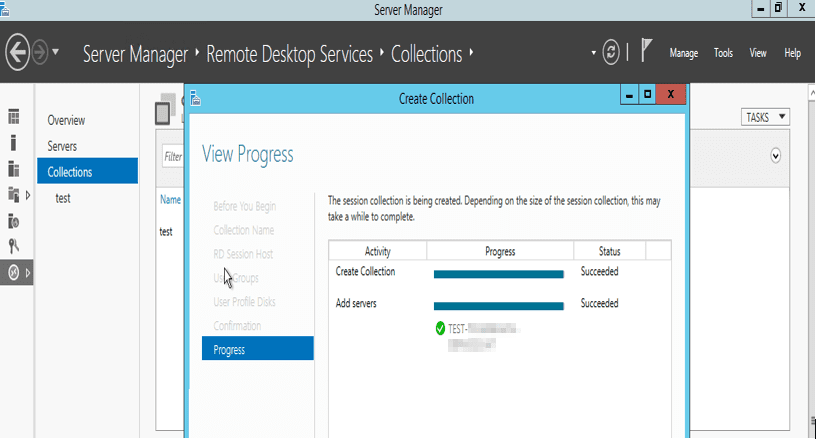Expand the navigation history dropdown arrow
The width and height of the screenshot is (816, 442).
pyautogui.click(x=56, y=52)
